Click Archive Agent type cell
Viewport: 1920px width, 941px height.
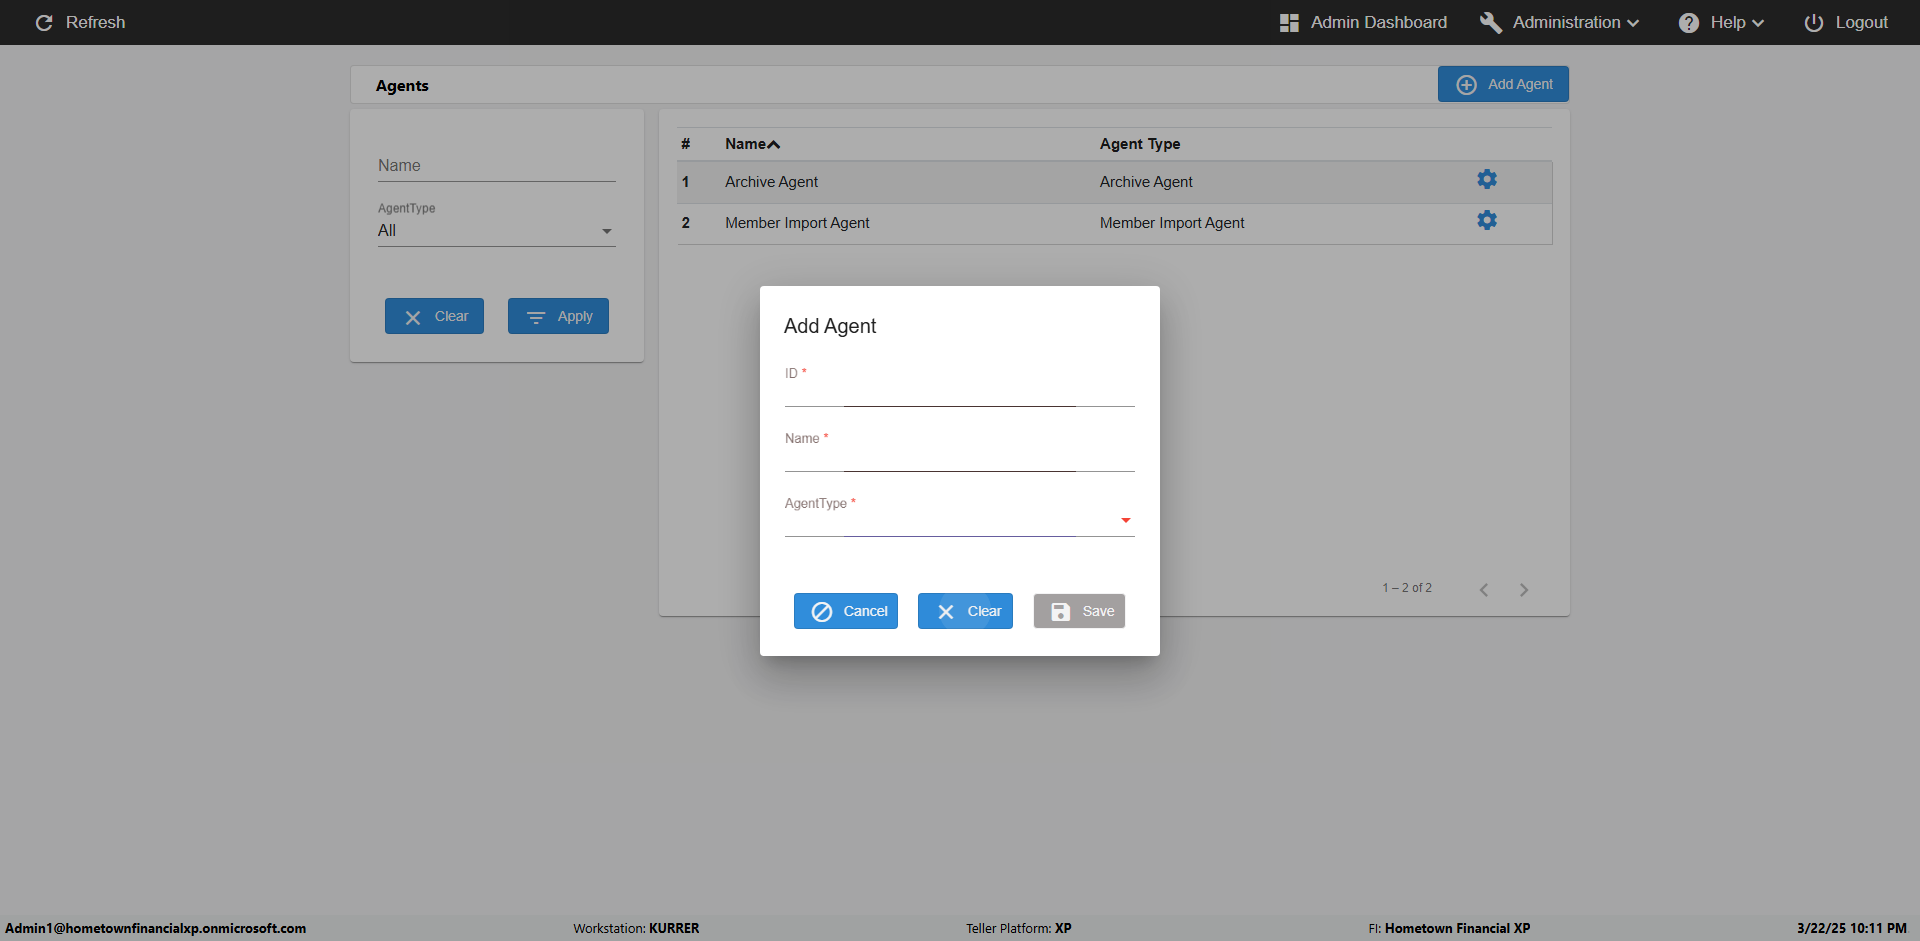coord(1146,182)
